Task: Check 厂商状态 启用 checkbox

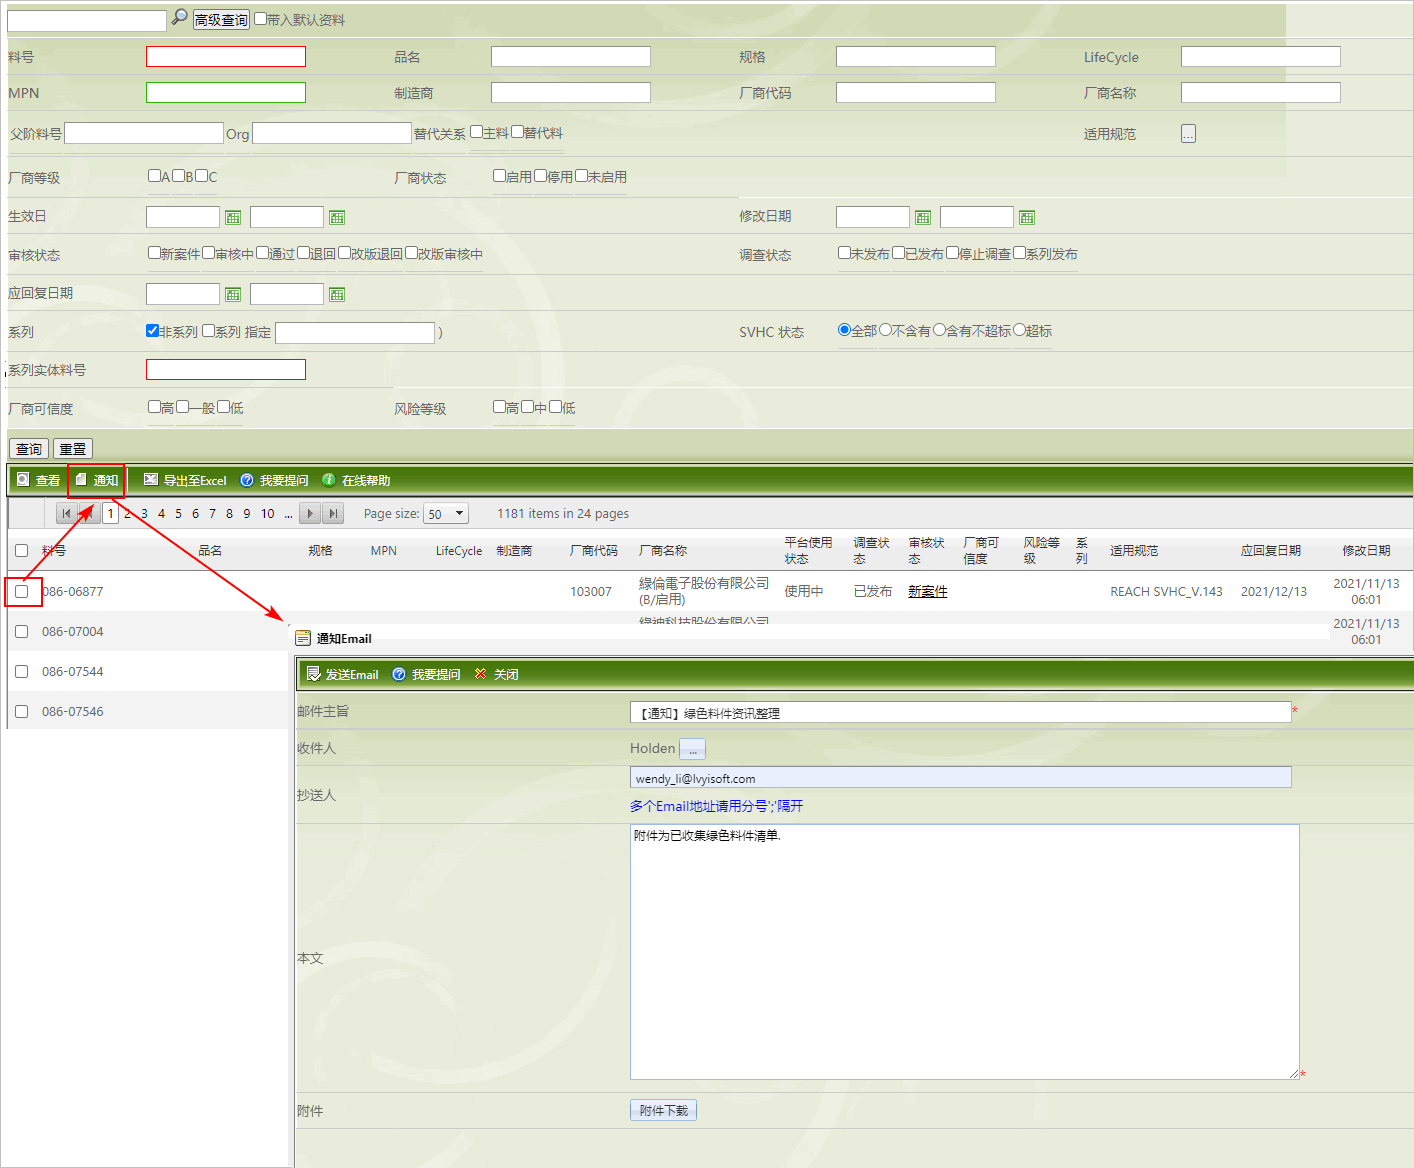Action: coord(500,175)
